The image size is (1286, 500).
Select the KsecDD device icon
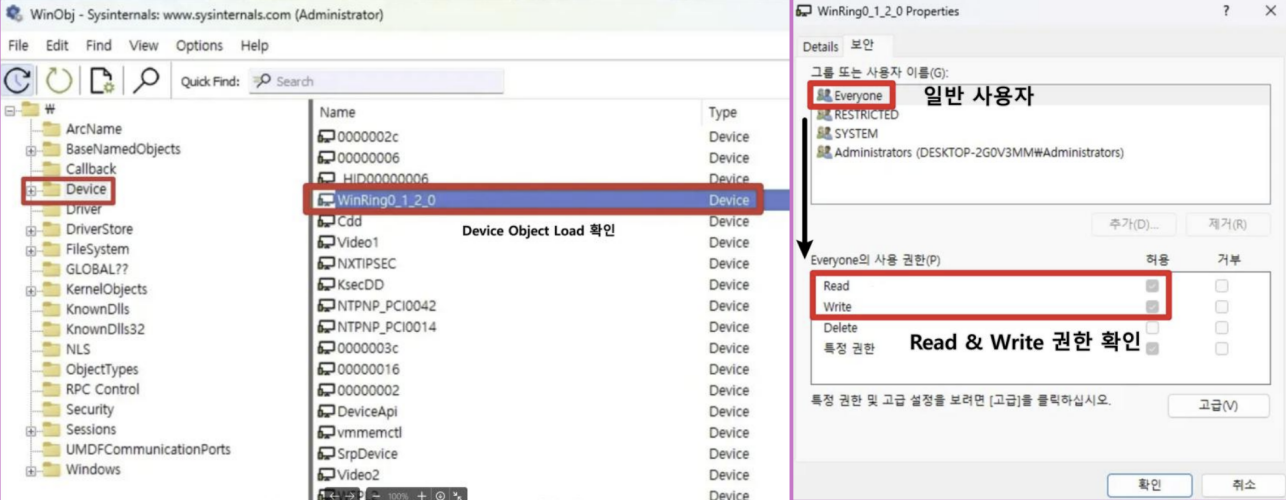326,285
